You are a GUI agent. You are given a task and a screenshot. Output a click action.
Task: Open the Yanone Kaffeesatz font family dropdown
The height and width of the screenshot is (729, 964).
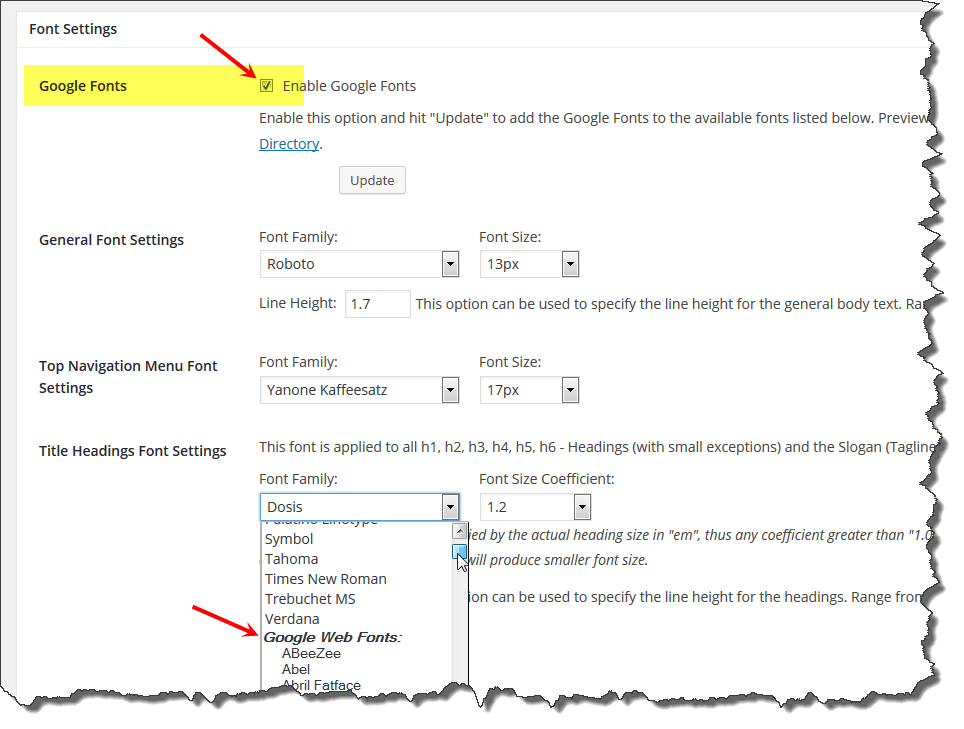(x=359, y=390)
